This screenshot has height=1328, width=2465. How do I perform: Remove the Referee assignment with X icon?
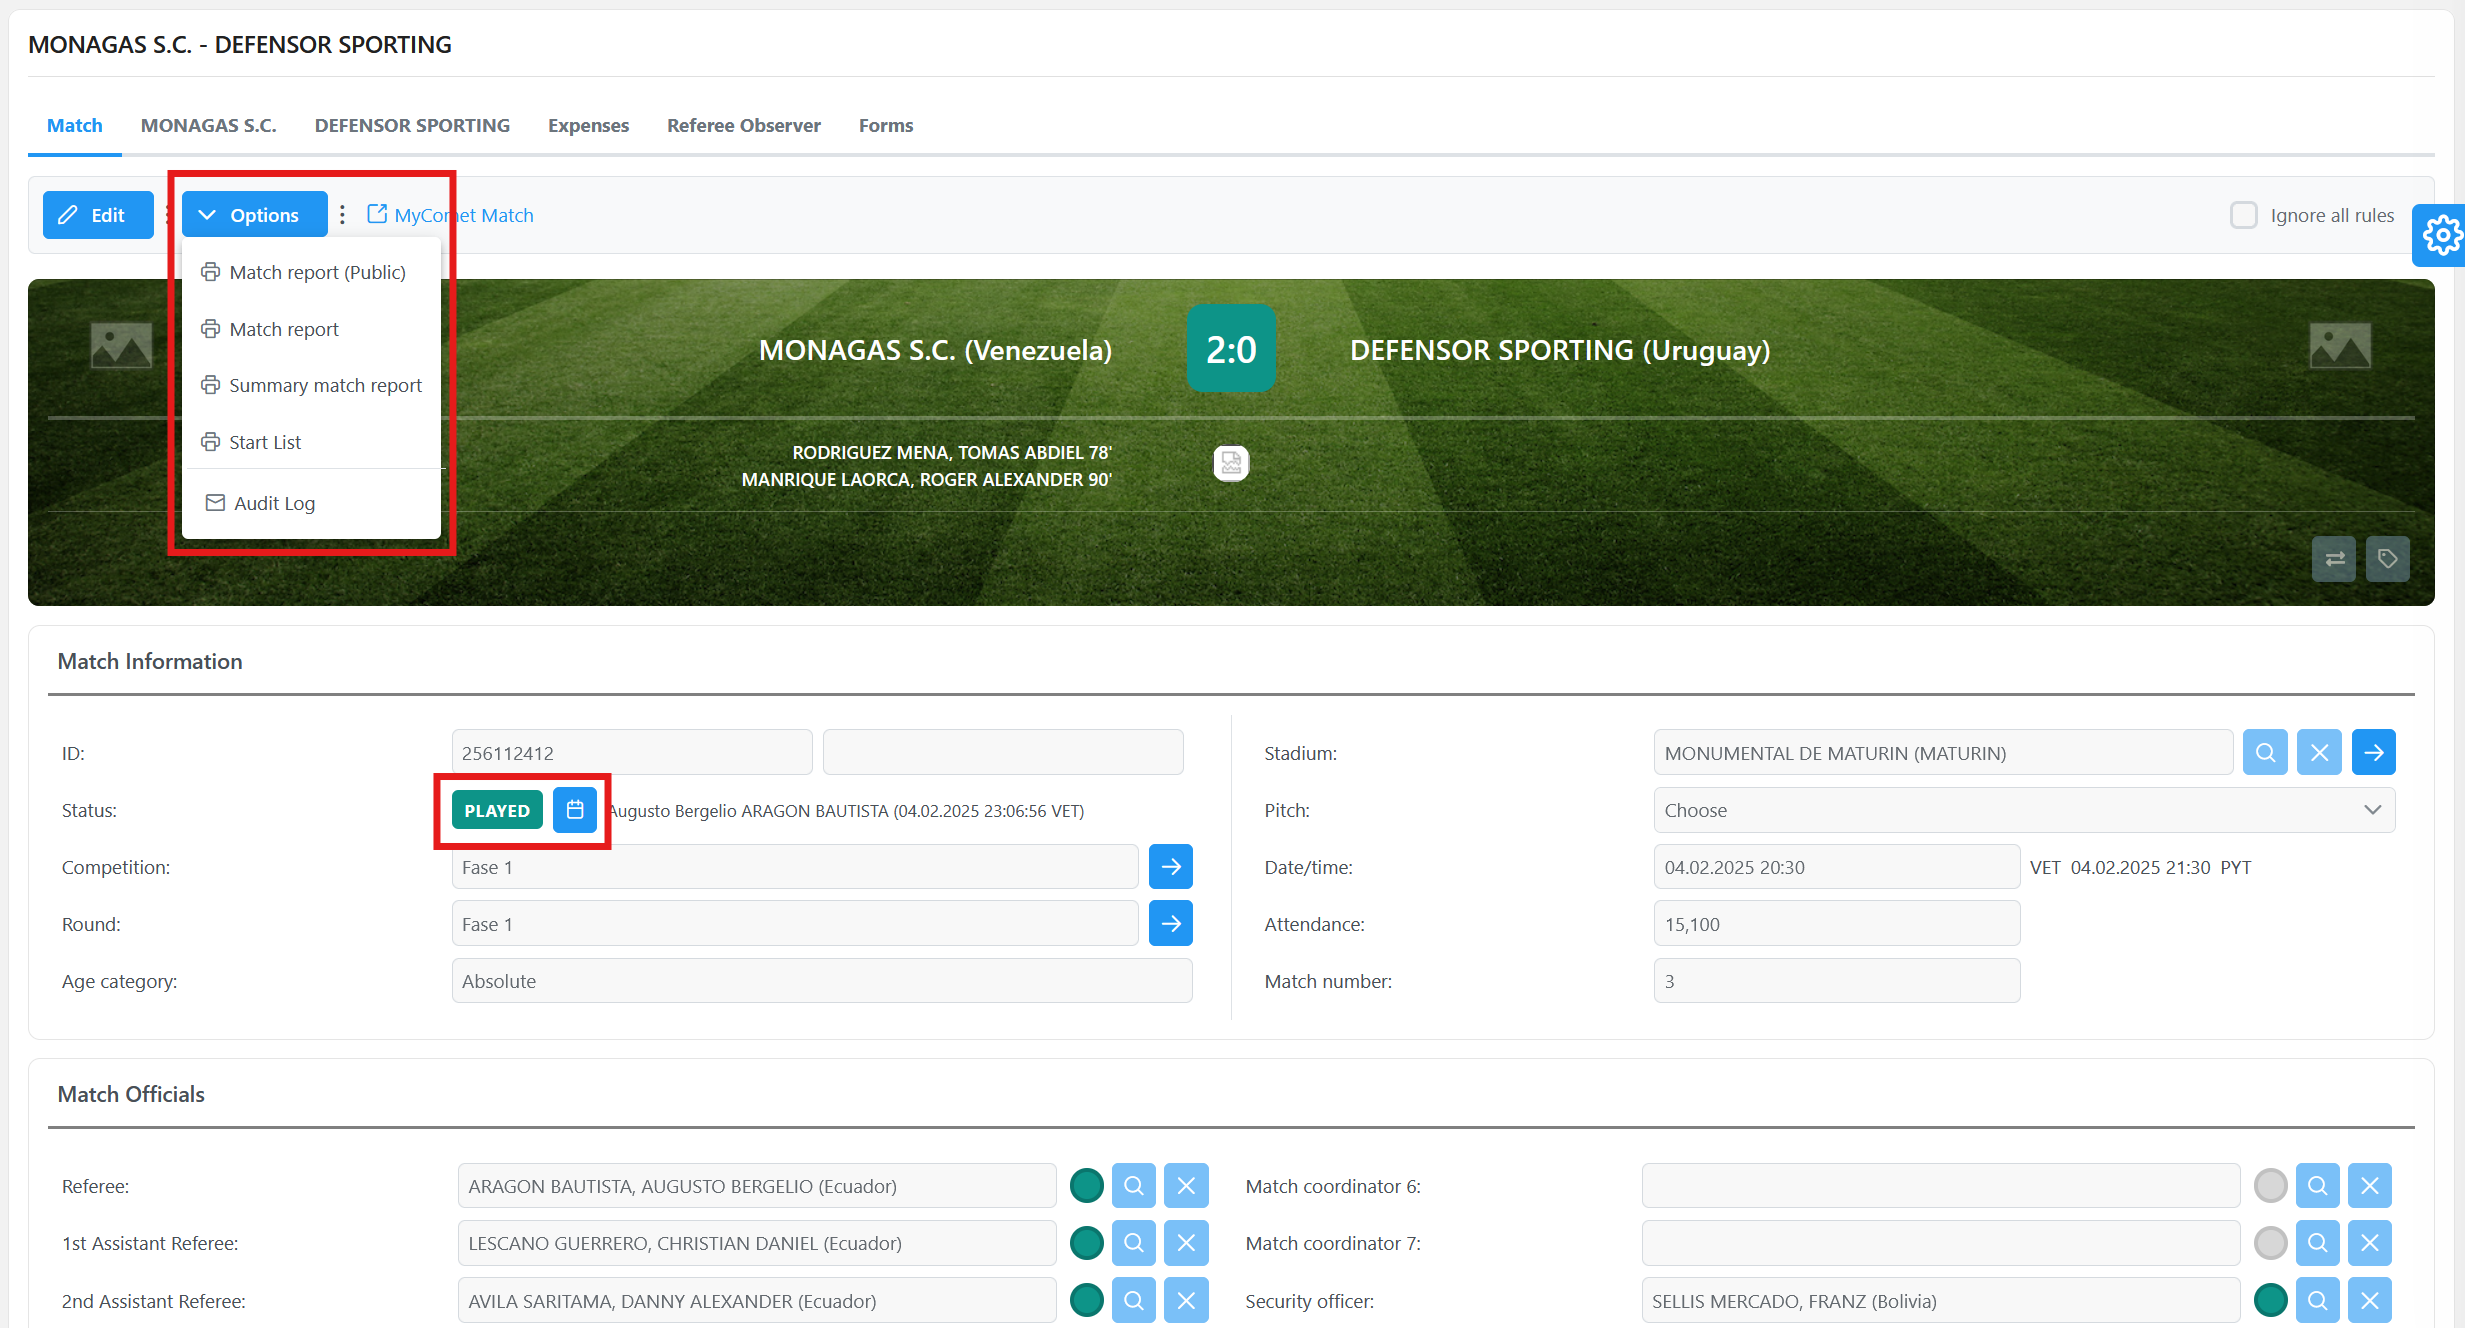[x=1186, y=1186]
